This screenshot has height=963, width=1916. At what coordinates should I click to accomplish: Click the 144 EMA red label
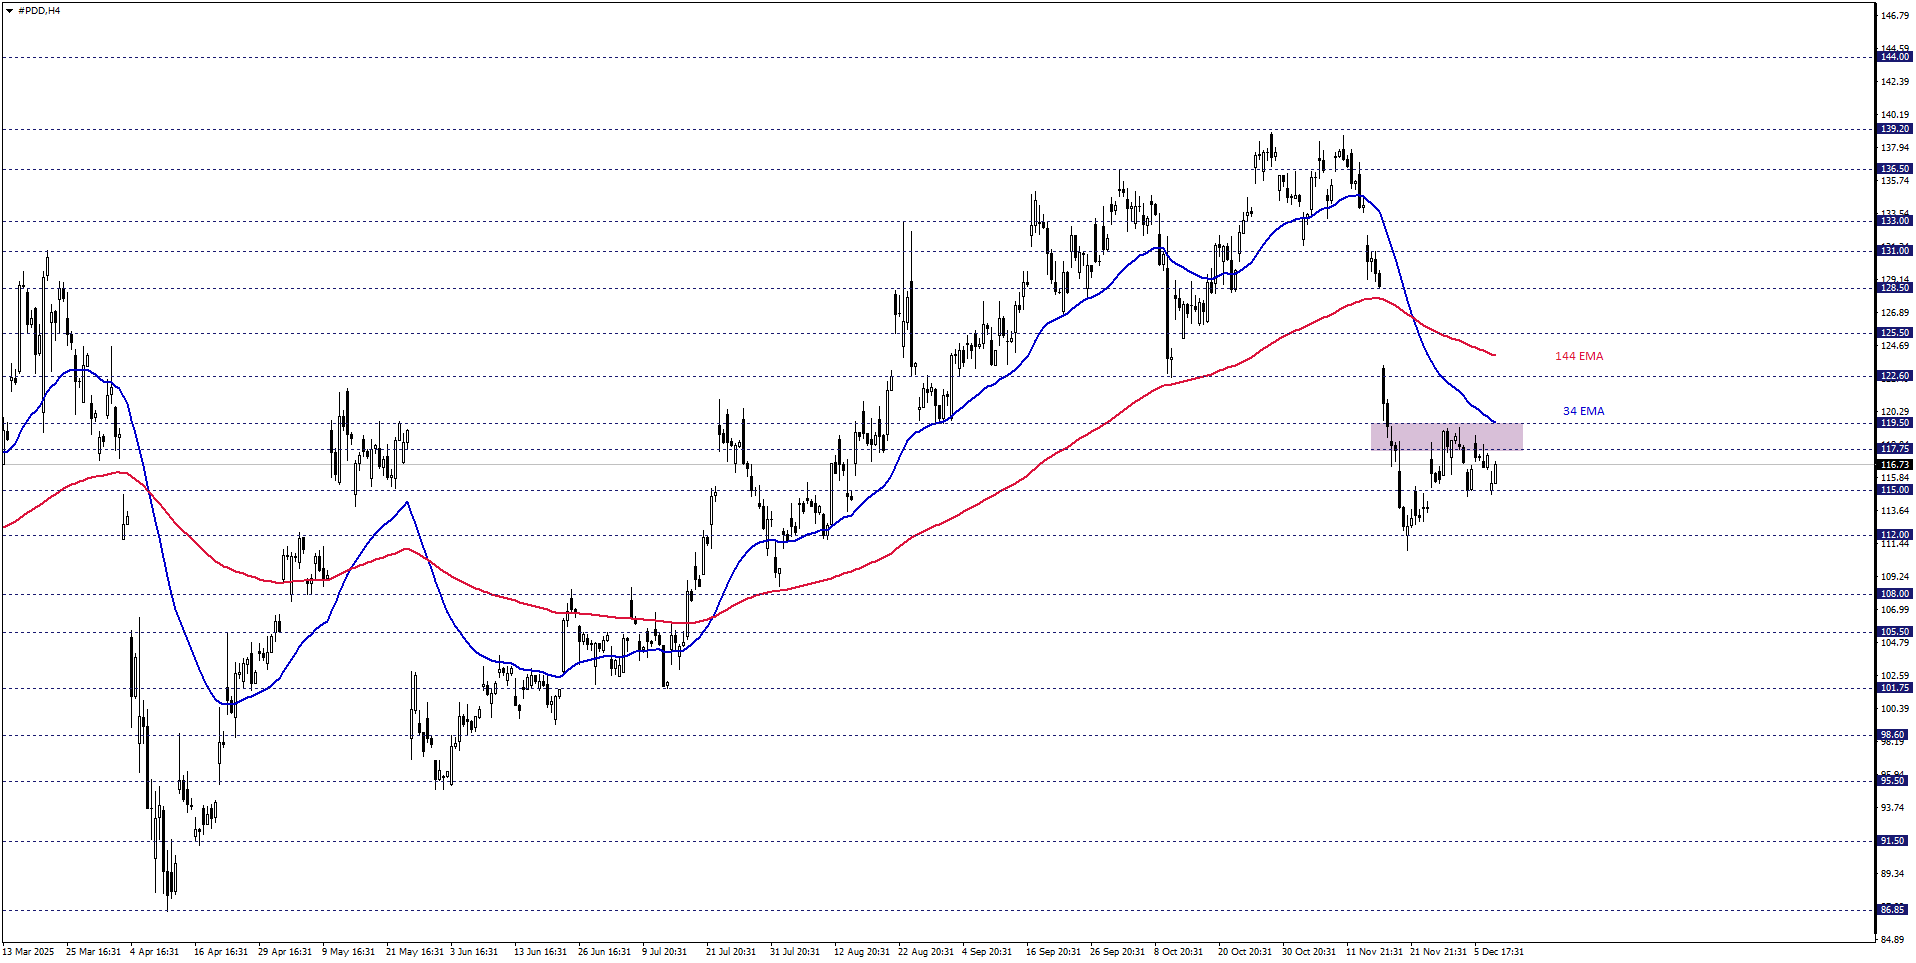click(1578, 355)
